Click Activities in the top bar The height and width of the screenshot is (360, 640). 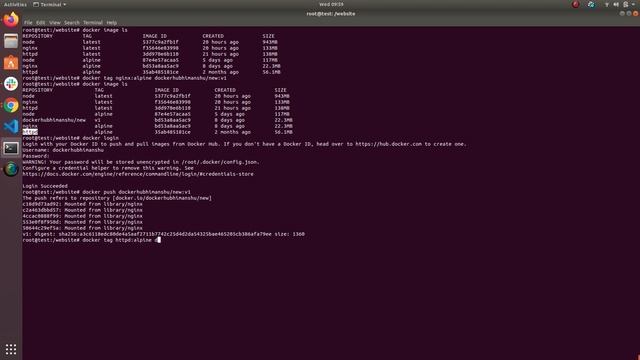click(15, 4)
